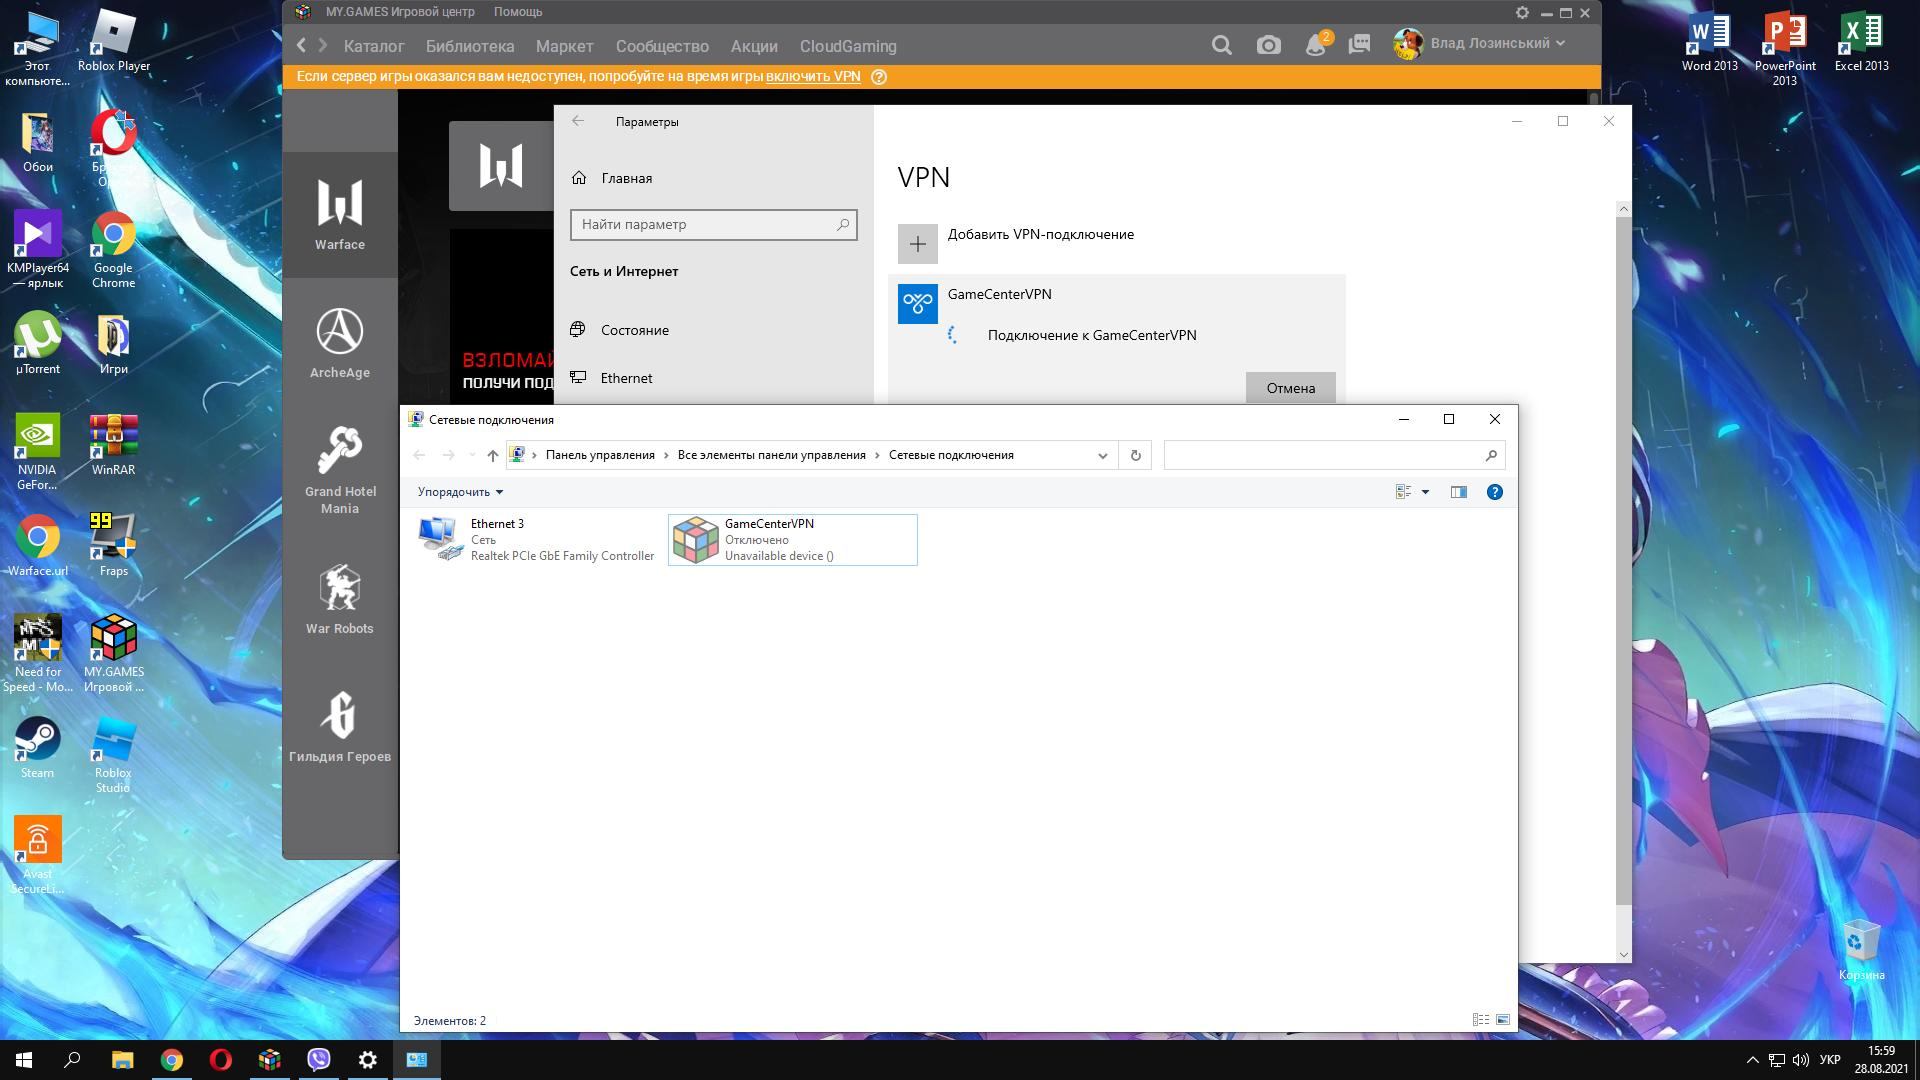1920x1080 pixels.
Task: Open the Библиотека tab
Action: [x=470, y=46]
